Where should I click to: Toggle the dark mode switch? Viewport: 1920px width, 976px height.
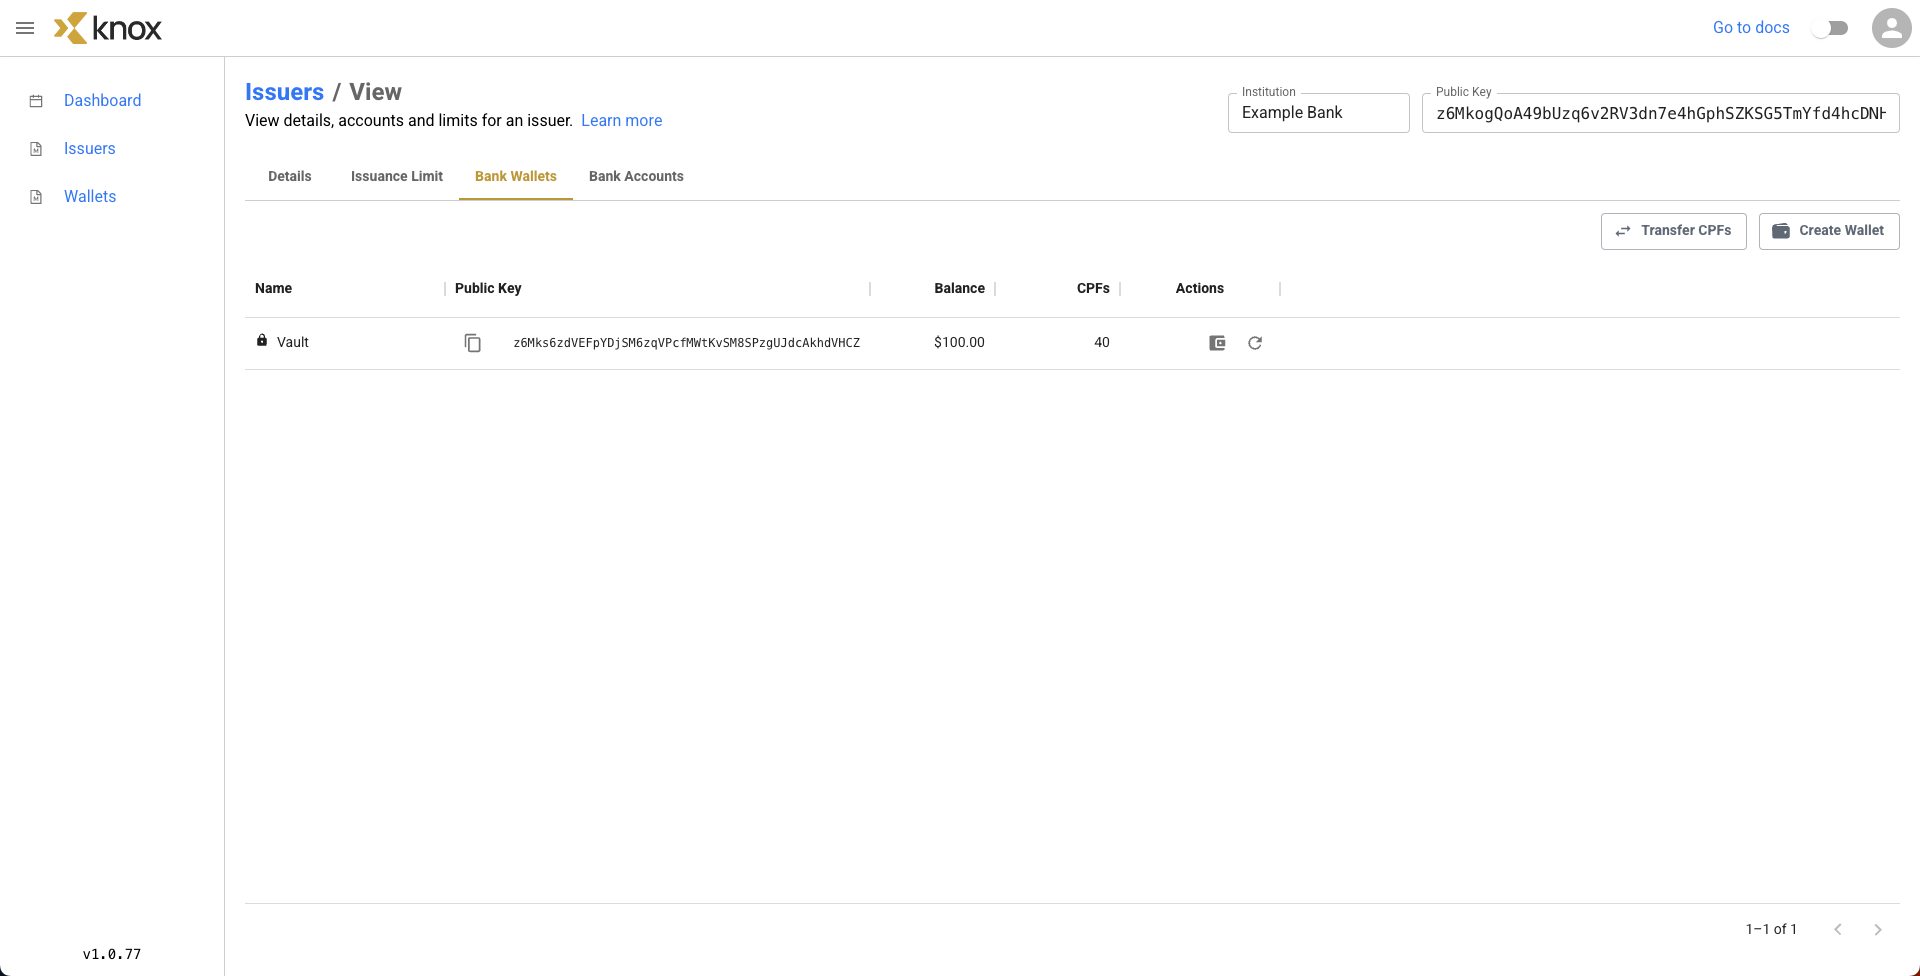[1830, 28]
